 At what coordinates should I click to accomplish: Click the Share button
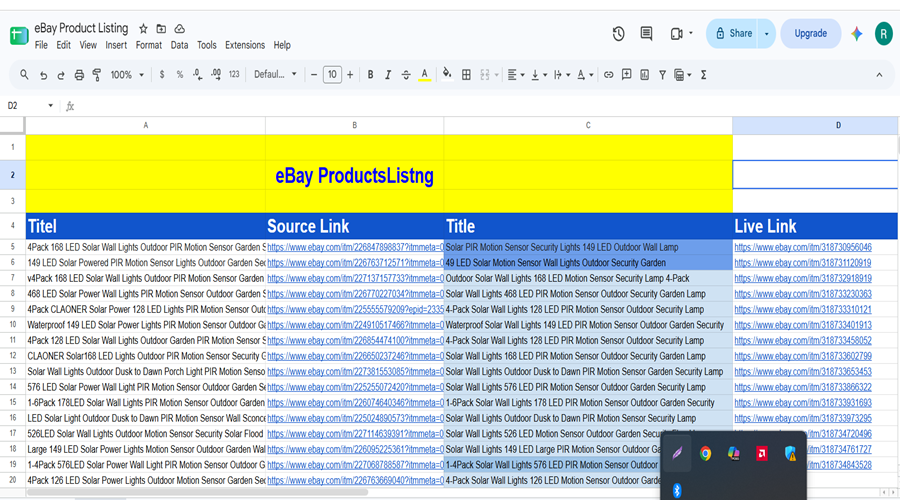pyautogui.click(x=733, y=34)
